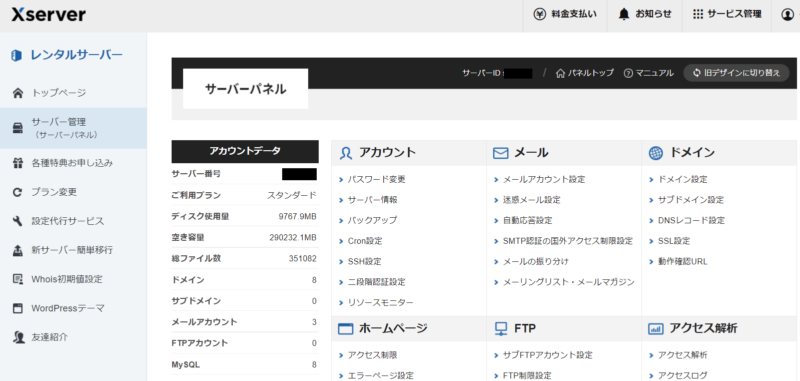The height and width of the screenshot is (381, 800).
Task: Open 動作確認URL link
Action: 683,262
